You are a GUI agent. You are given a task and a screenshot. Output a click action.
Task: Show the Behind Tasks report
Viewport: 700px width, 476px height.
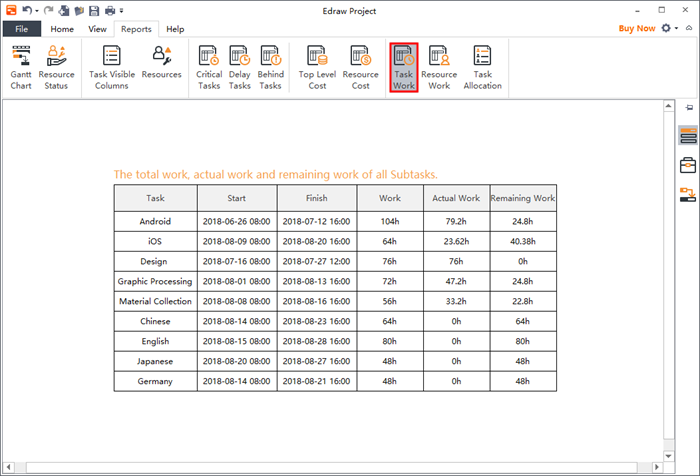coord(271,67)
